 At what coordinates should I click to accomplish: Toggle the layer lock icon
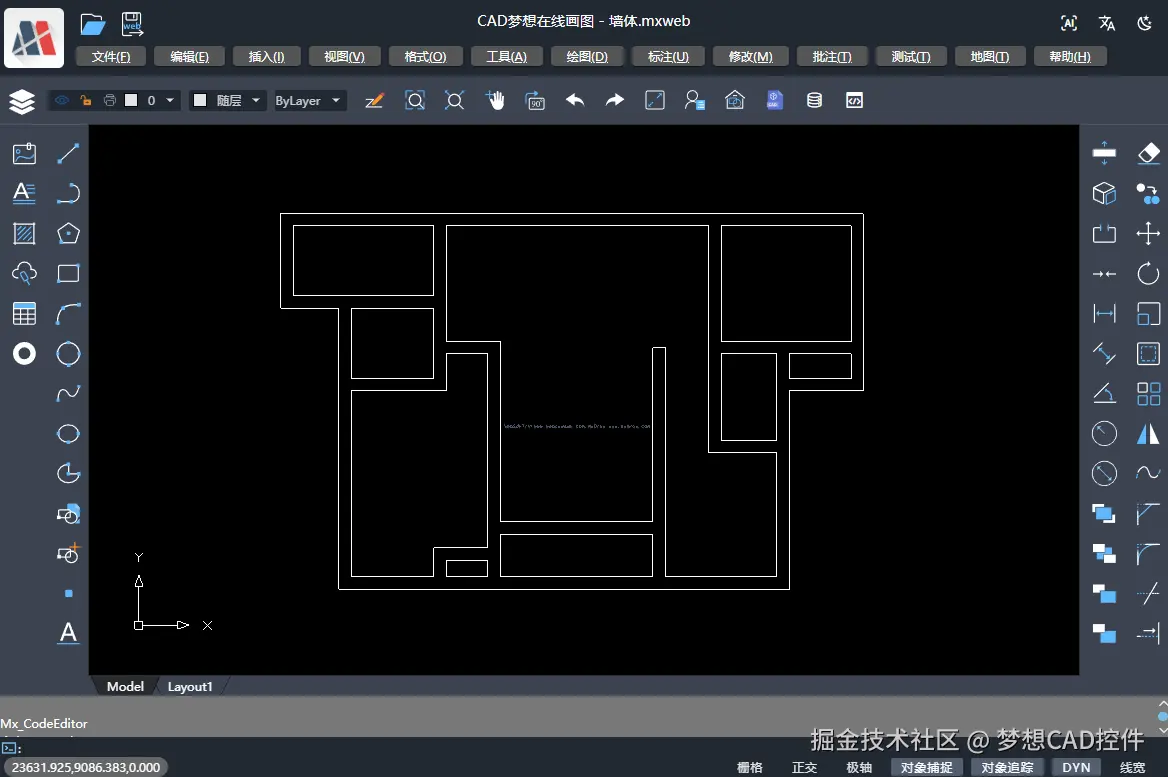click(86, 100)
